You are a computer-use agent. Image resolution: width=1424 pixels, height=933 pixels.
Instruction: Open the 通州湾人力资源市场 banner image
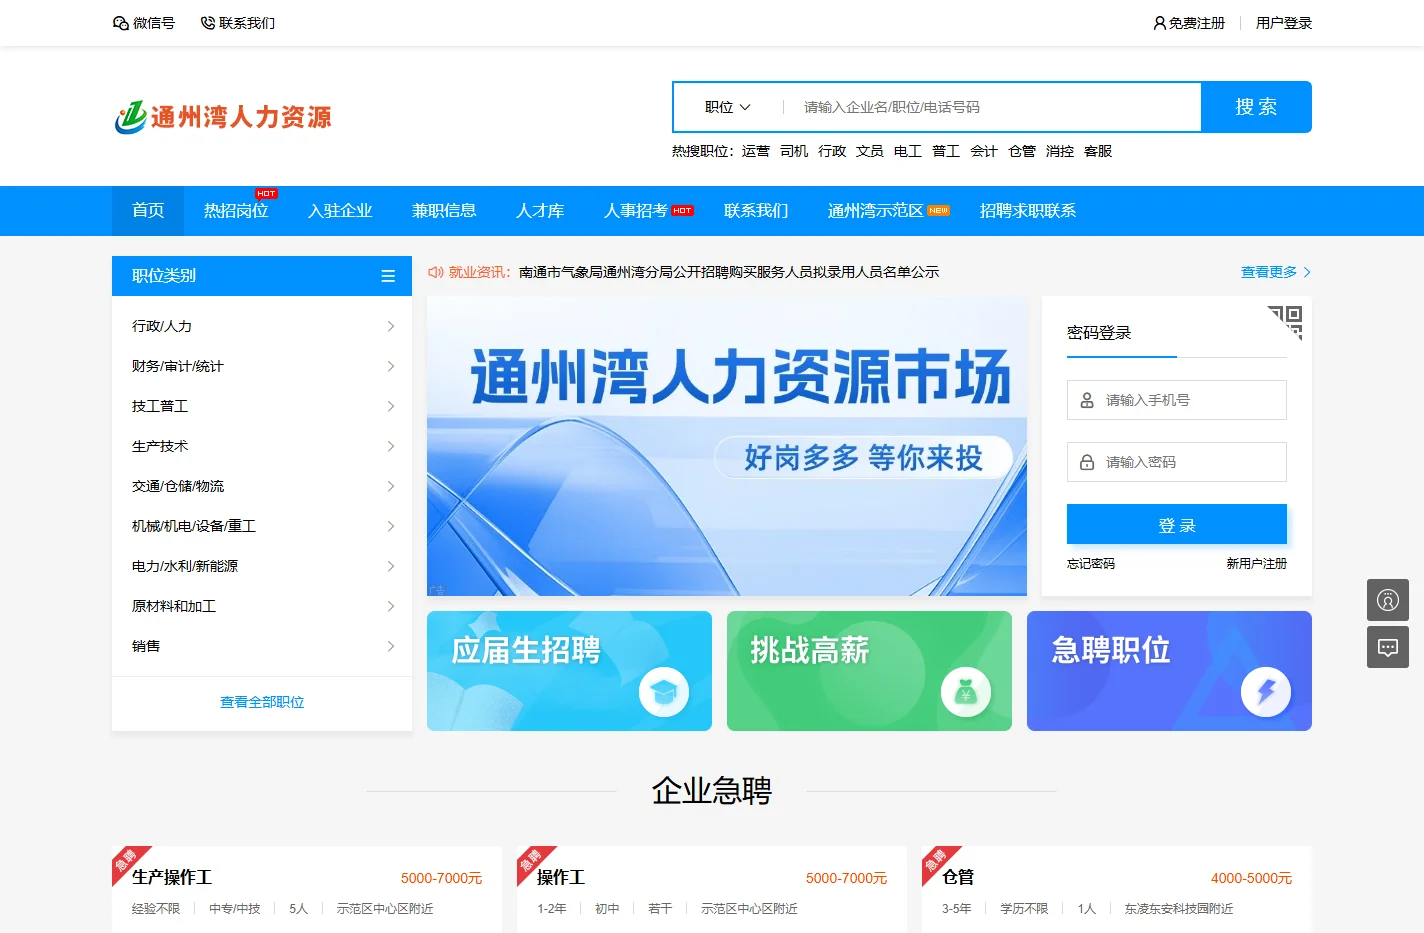coord(727,446)
